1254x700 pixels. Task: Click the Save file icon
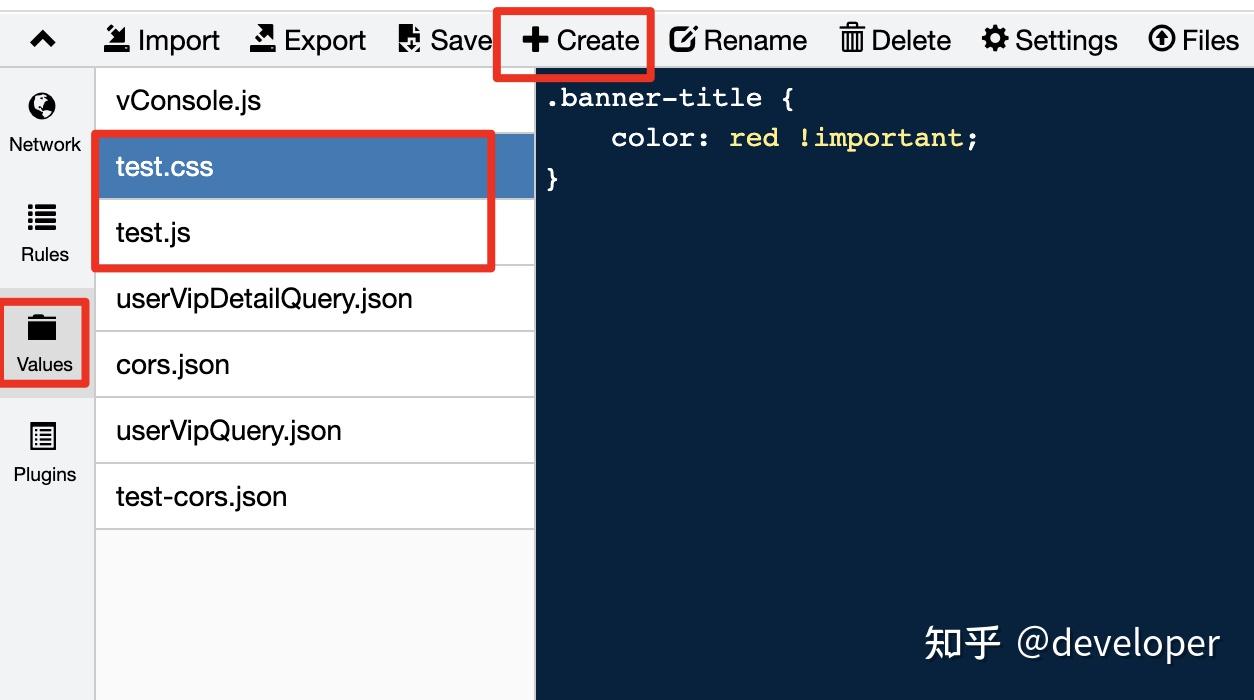click(x=410, y=39)
